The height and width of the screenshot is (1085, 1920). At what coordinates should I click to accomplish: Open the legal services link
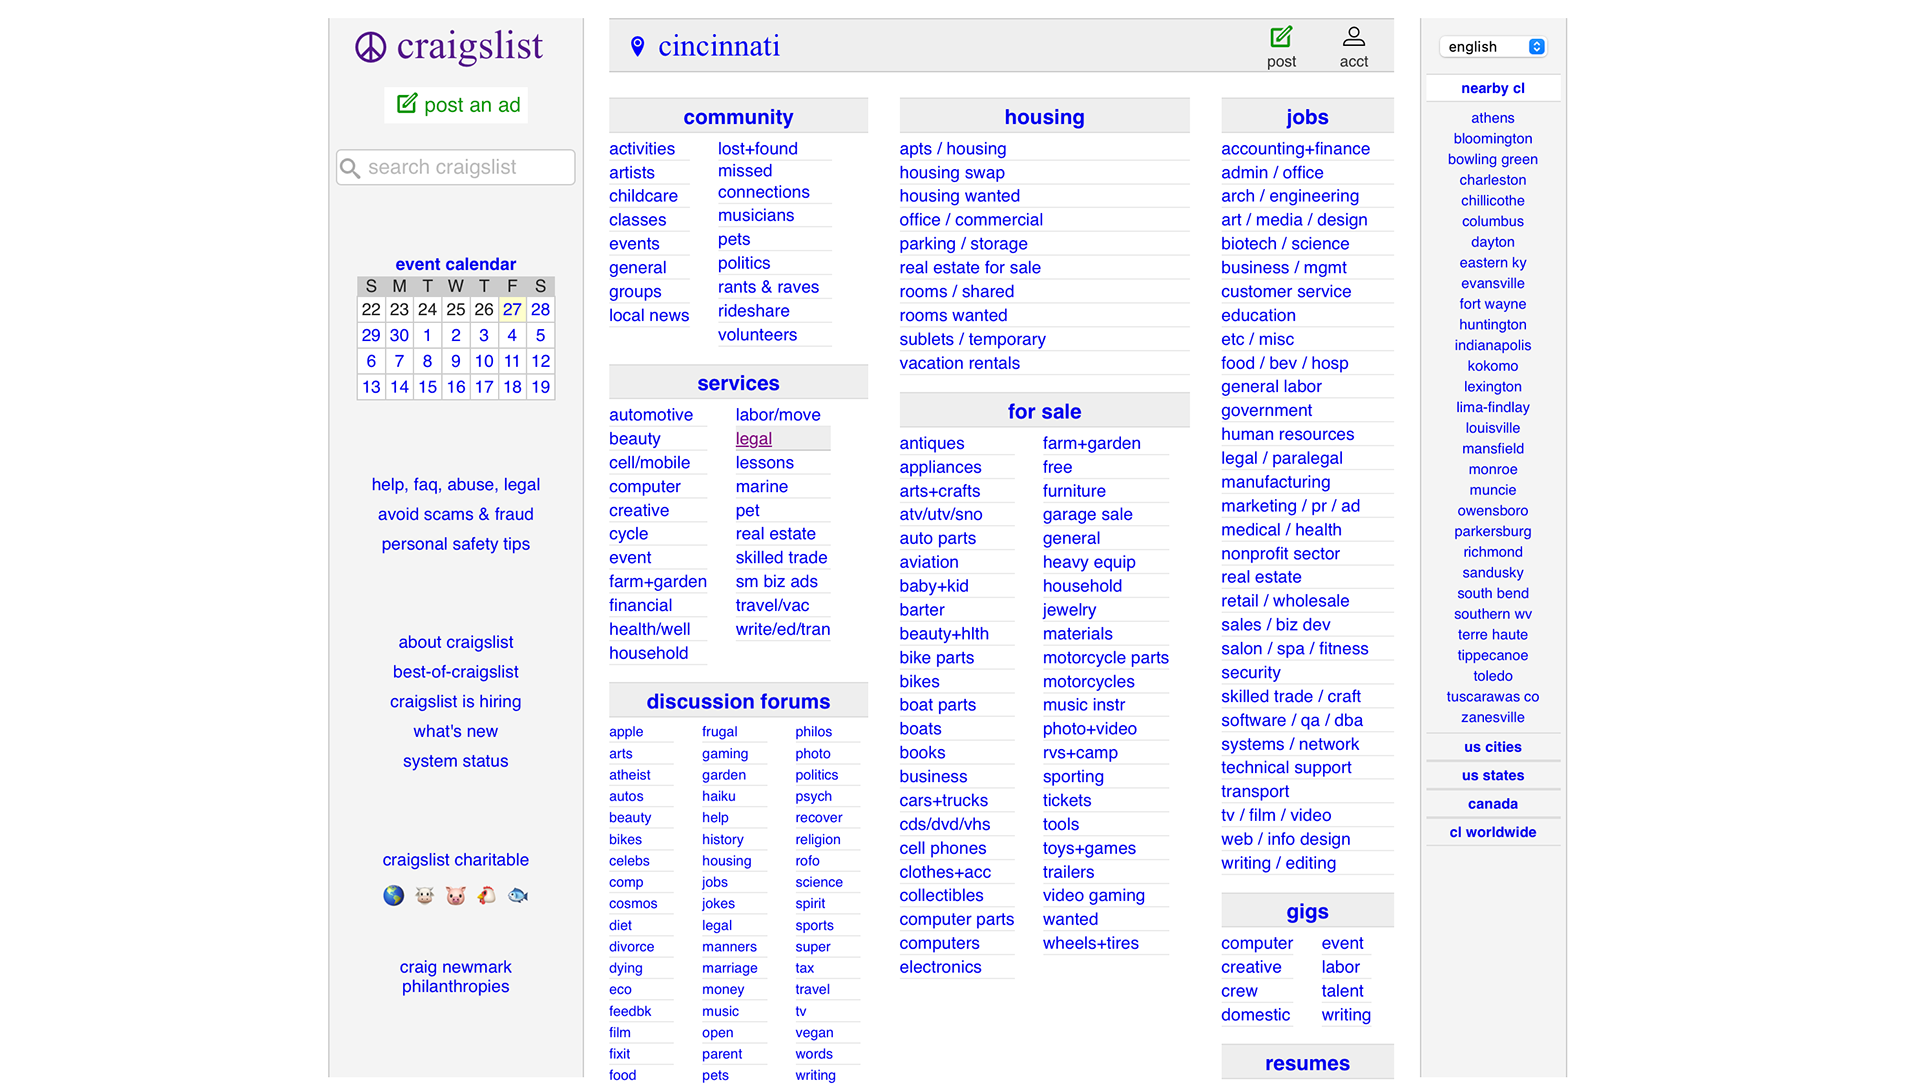754,439
